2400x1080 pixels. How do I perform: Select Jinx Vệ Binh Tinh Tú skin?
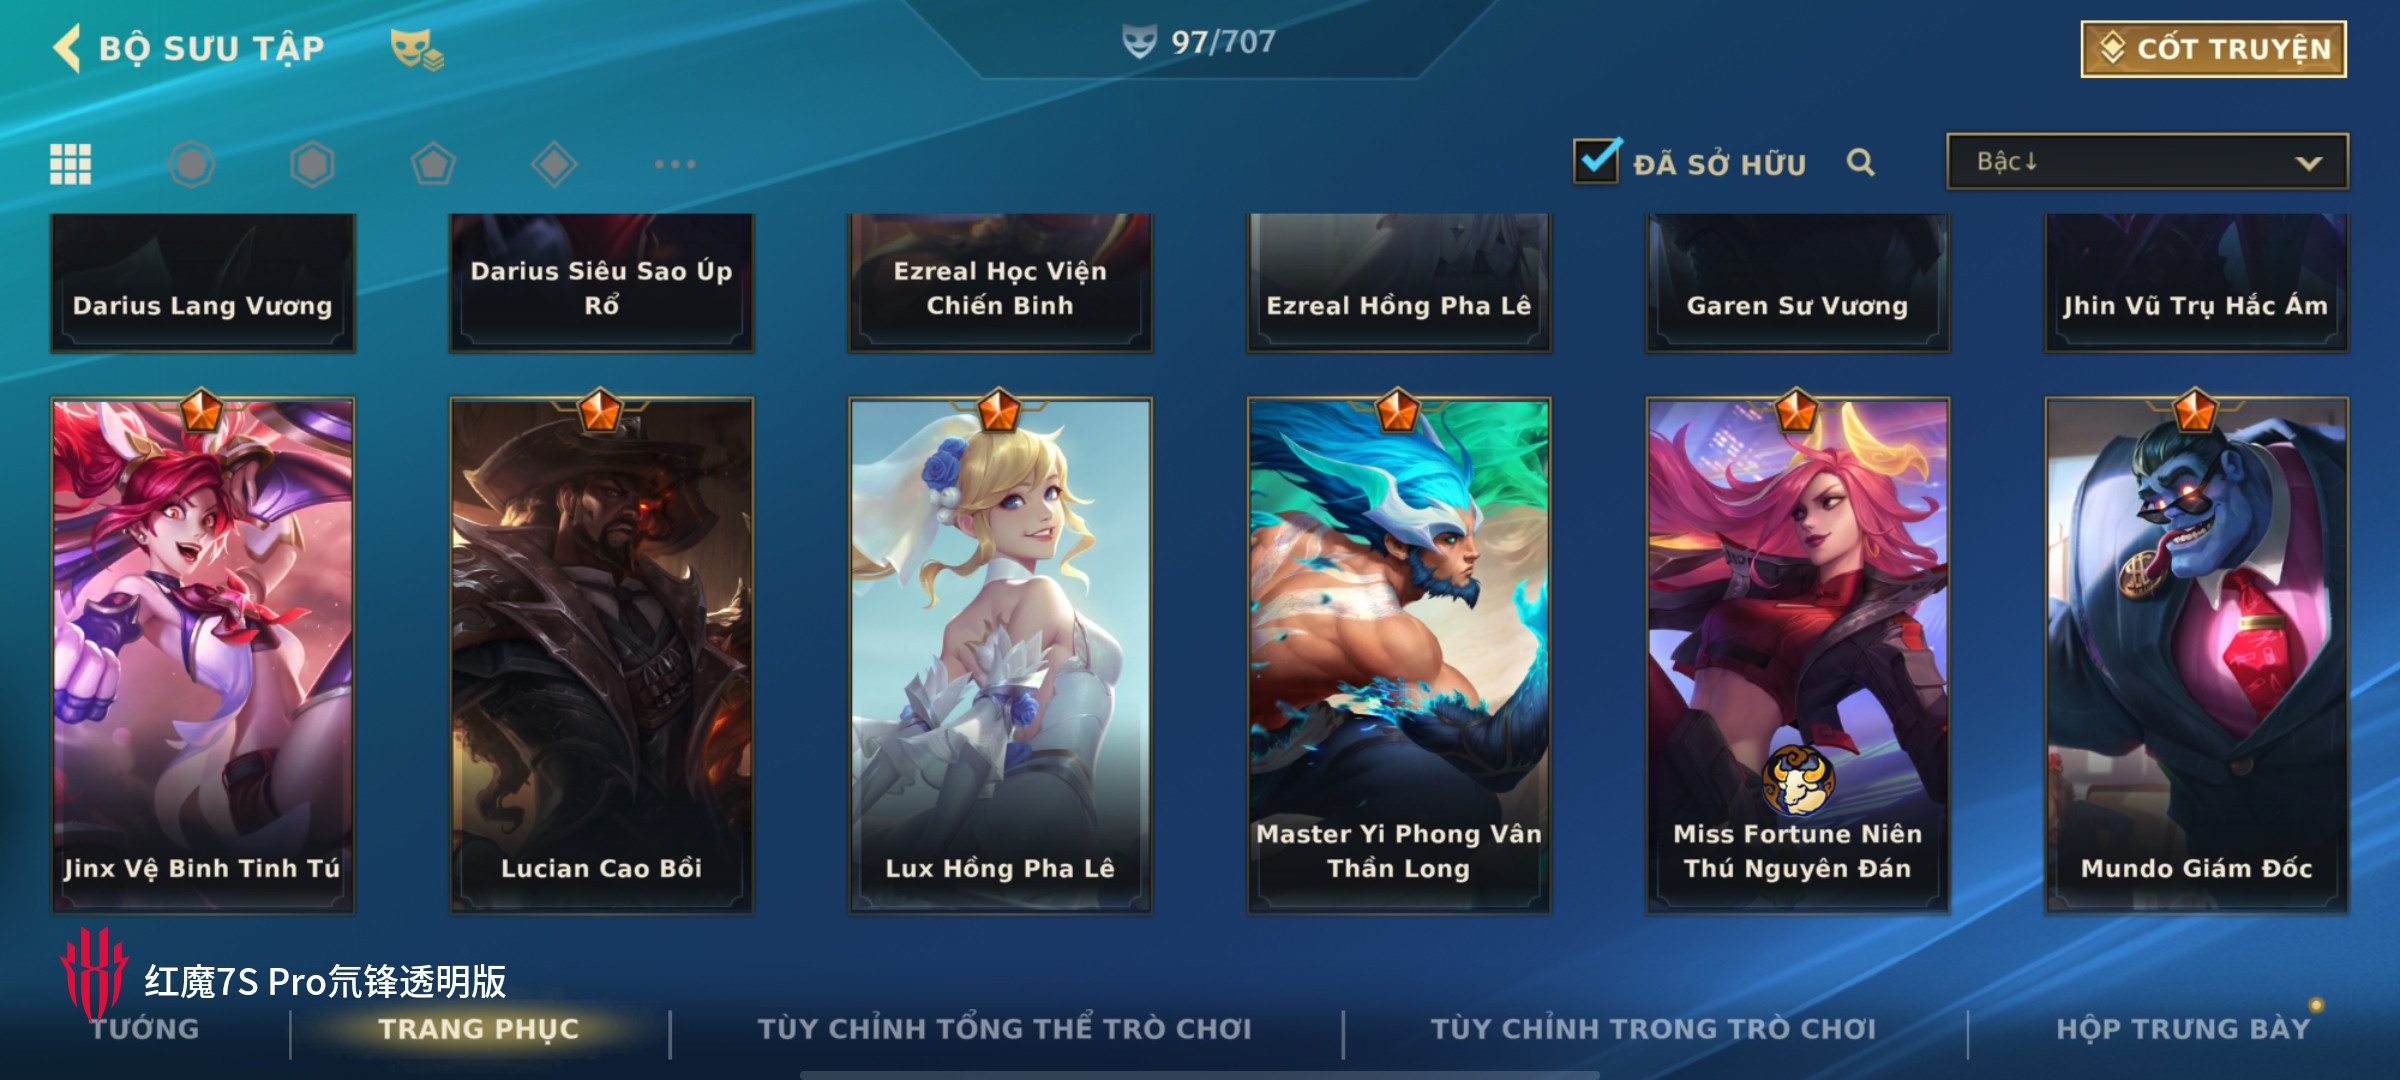pyautogui.click(x=203, y=655)
